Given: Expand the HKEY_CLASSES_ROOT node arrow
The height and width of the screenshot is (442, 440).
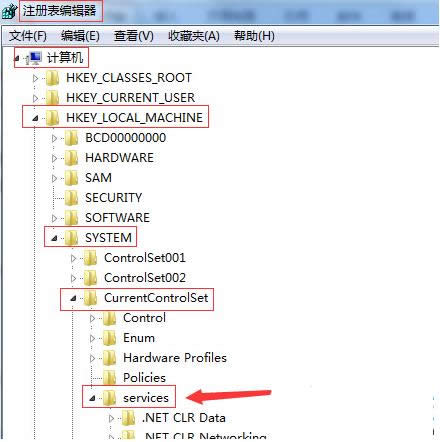Looking at the screenshot, I should (35, 78).
